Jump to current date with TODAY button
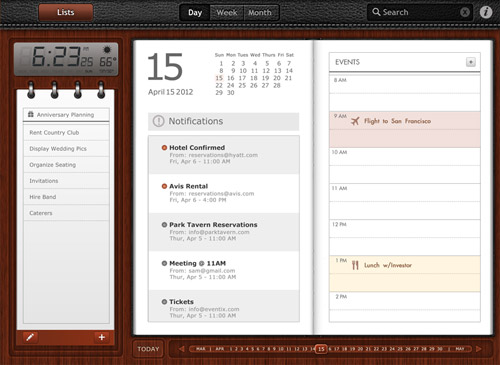The image size is (500, 365). click(x=148, y=349)
